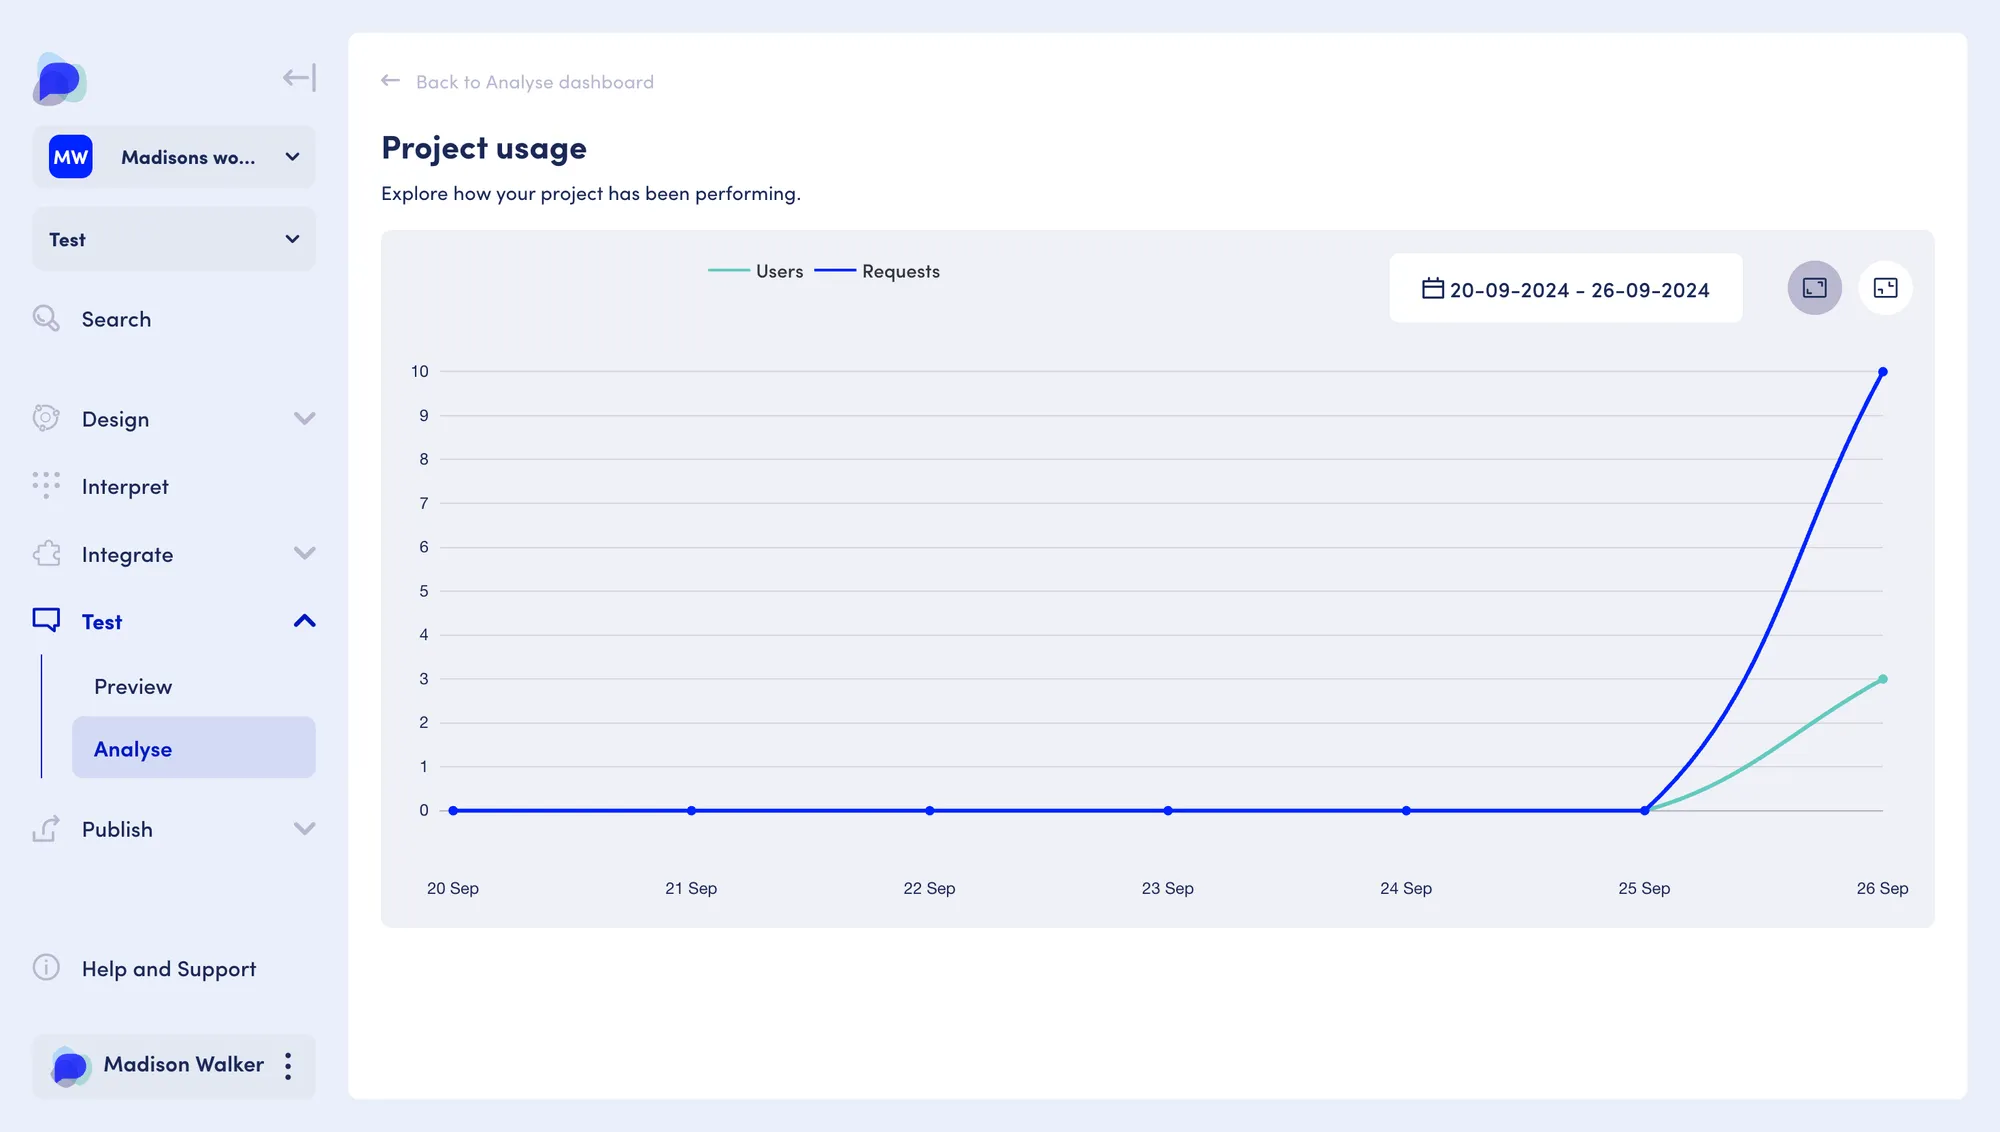
Task: Click the '23 Sep' axis label
Action: 1168,888
